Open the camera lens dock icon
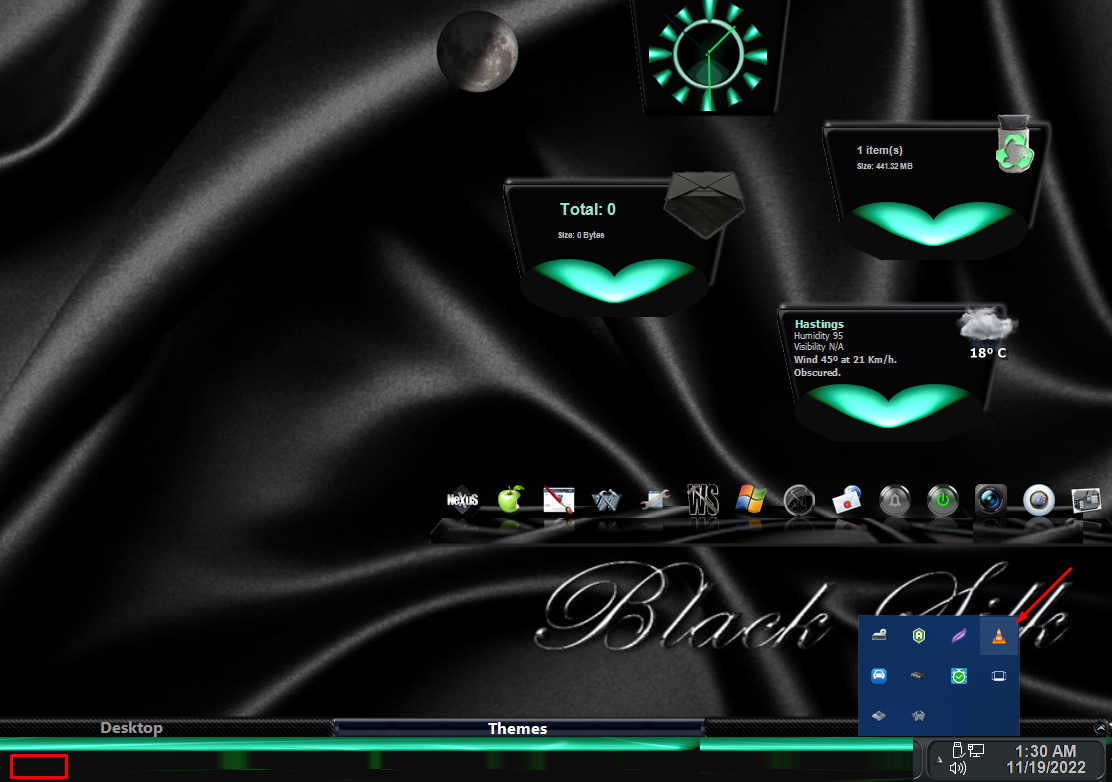Screen dimensions: 1112x782 click(x=990, y=499)
